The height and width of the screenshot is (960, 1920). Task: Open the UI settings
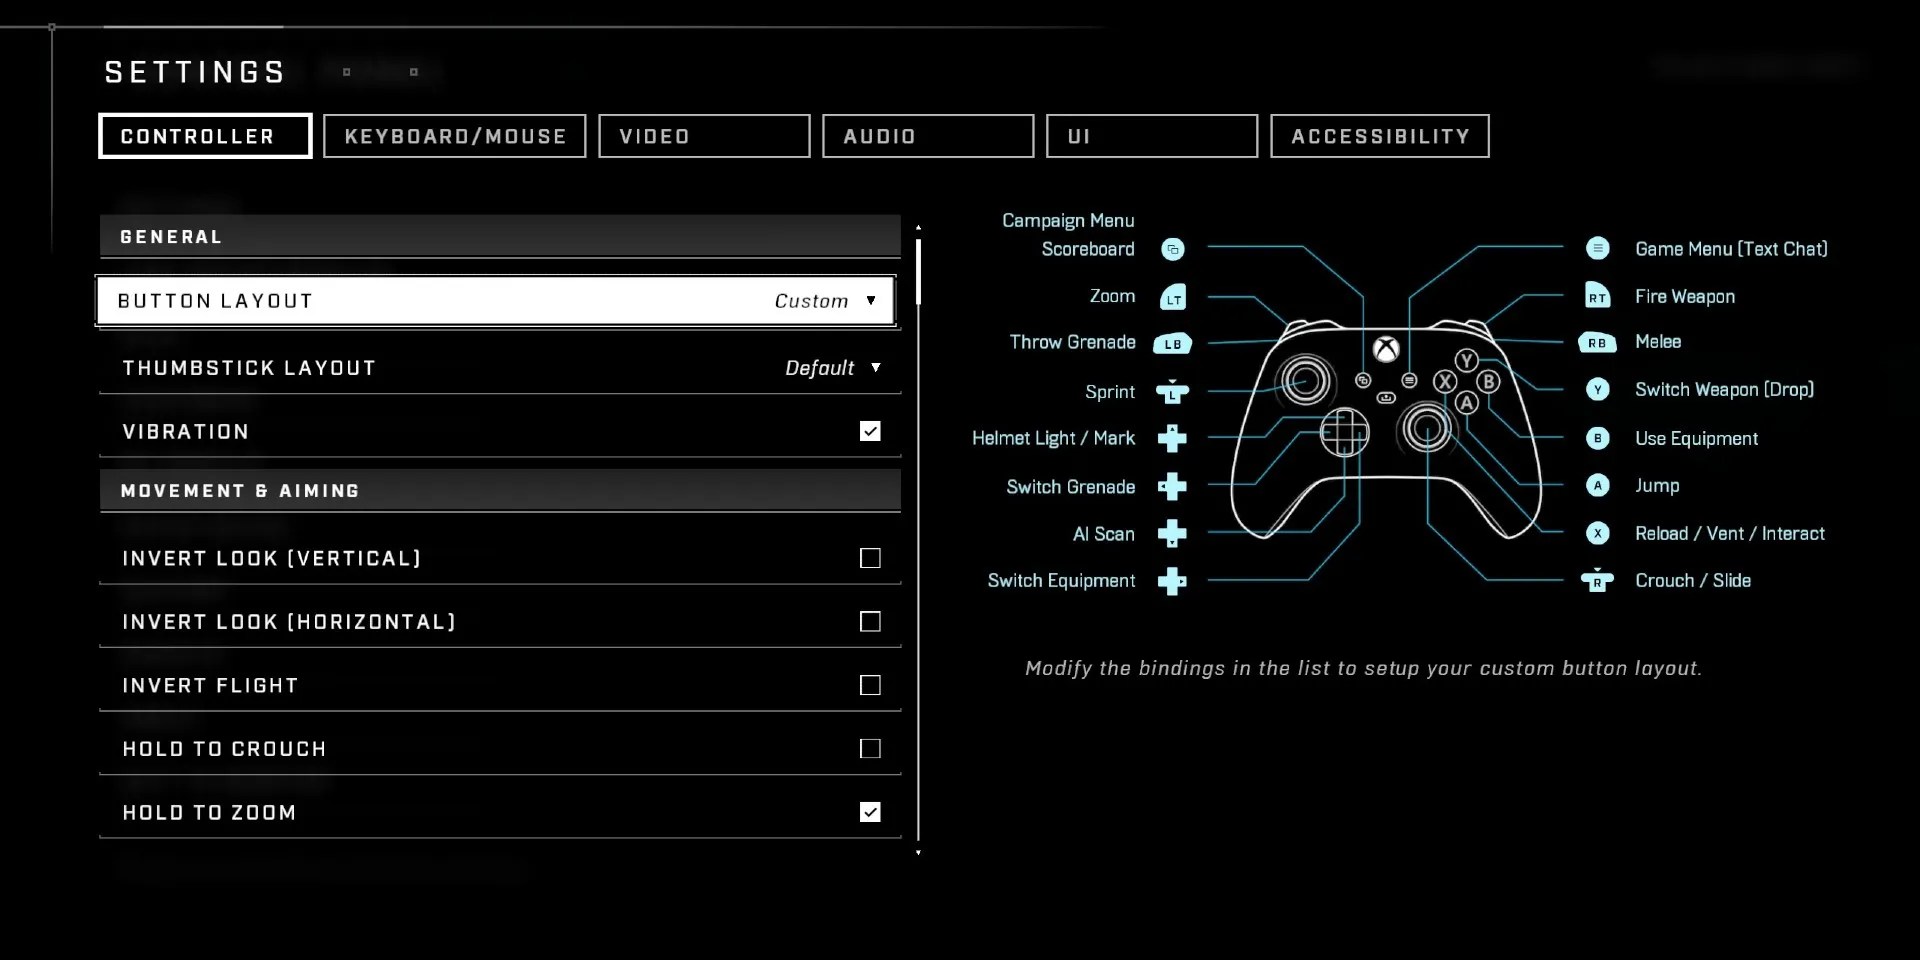pyautogui.click(x=1151, y=136)
